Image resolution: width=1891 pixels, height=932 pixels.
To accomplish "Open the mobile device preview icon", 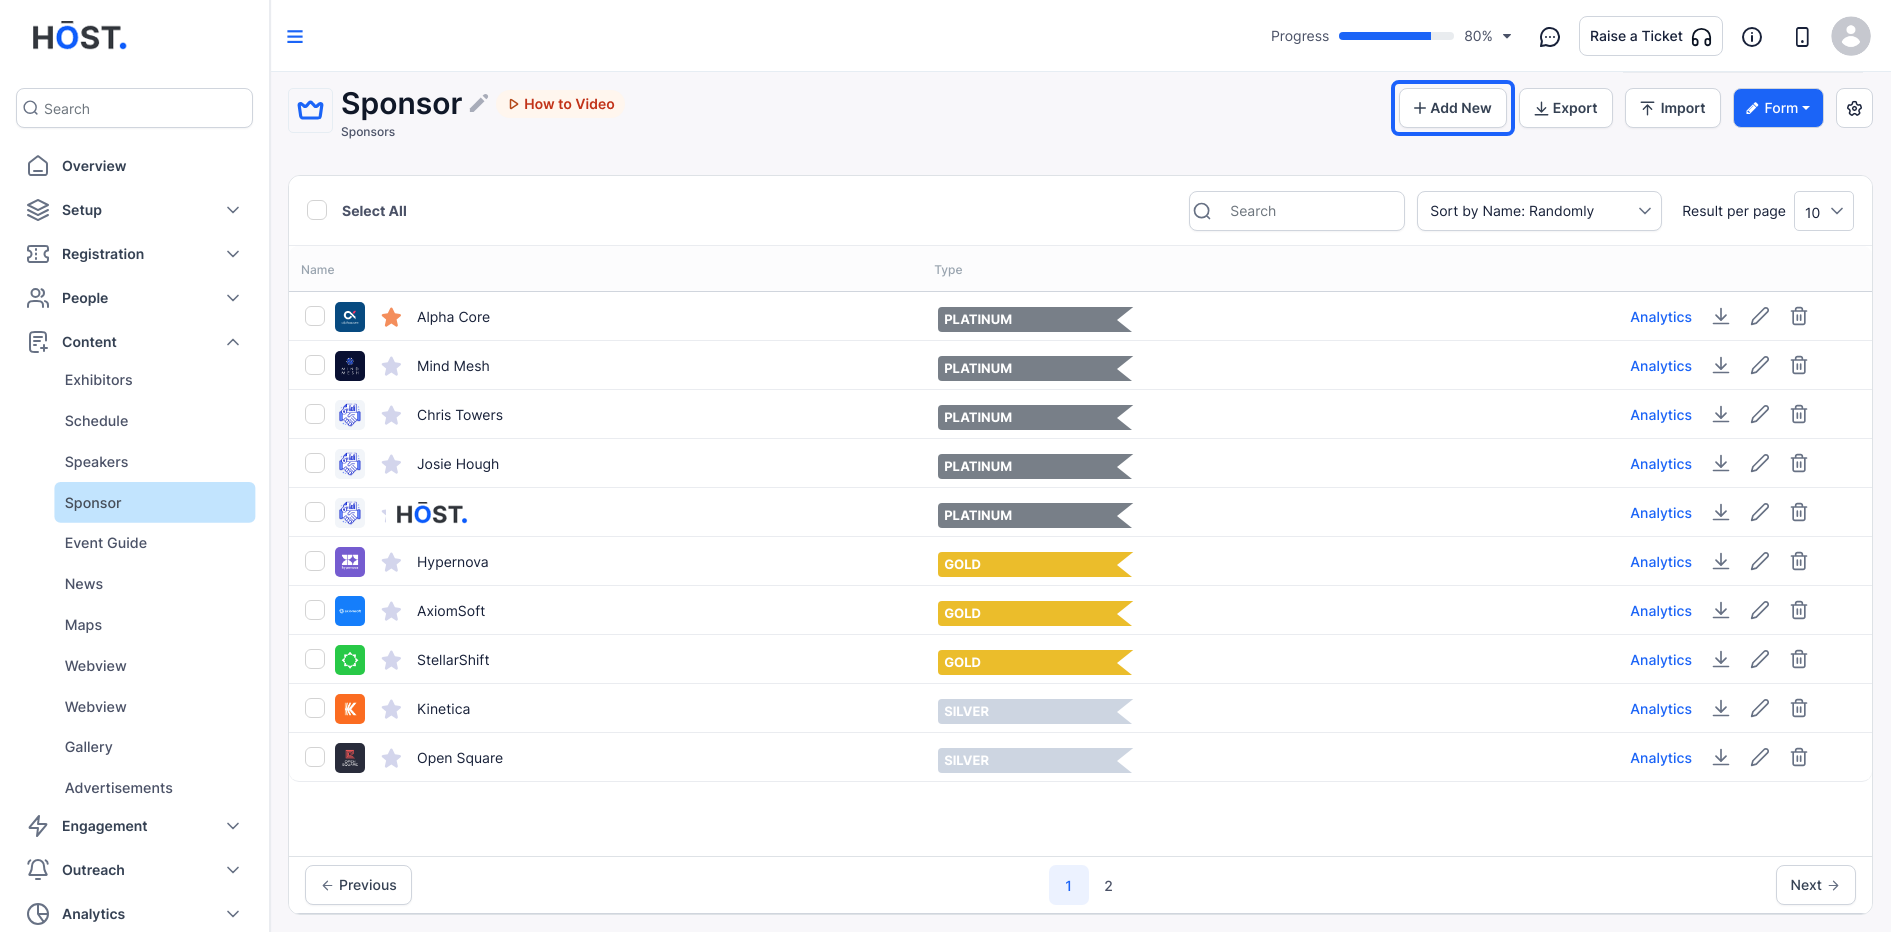I will [1802, 37].
